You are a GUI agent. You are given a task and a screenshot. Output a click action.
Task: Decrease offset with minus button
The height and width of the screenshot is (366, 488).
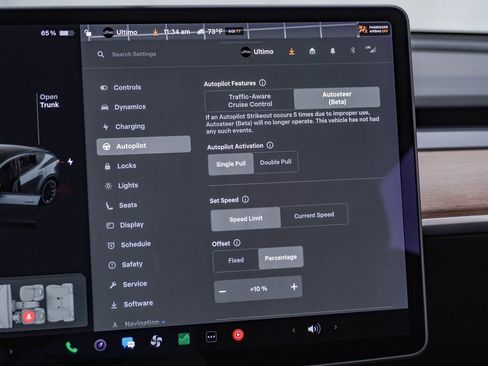[x=223, y=291]
